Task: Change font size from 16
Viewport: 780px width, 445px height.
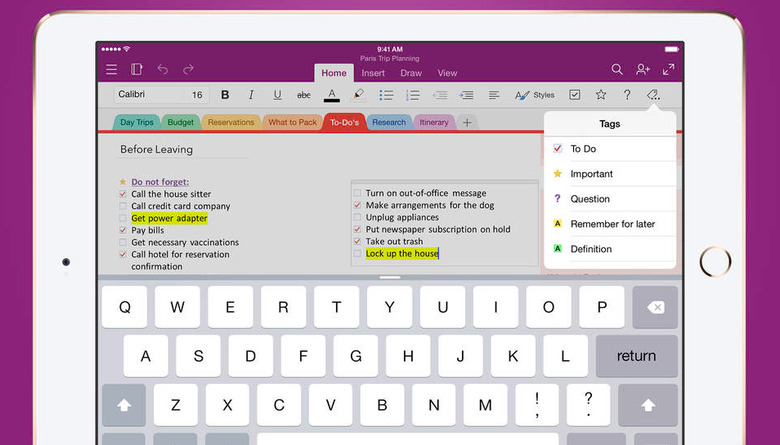Action: [x=197, y=95]
